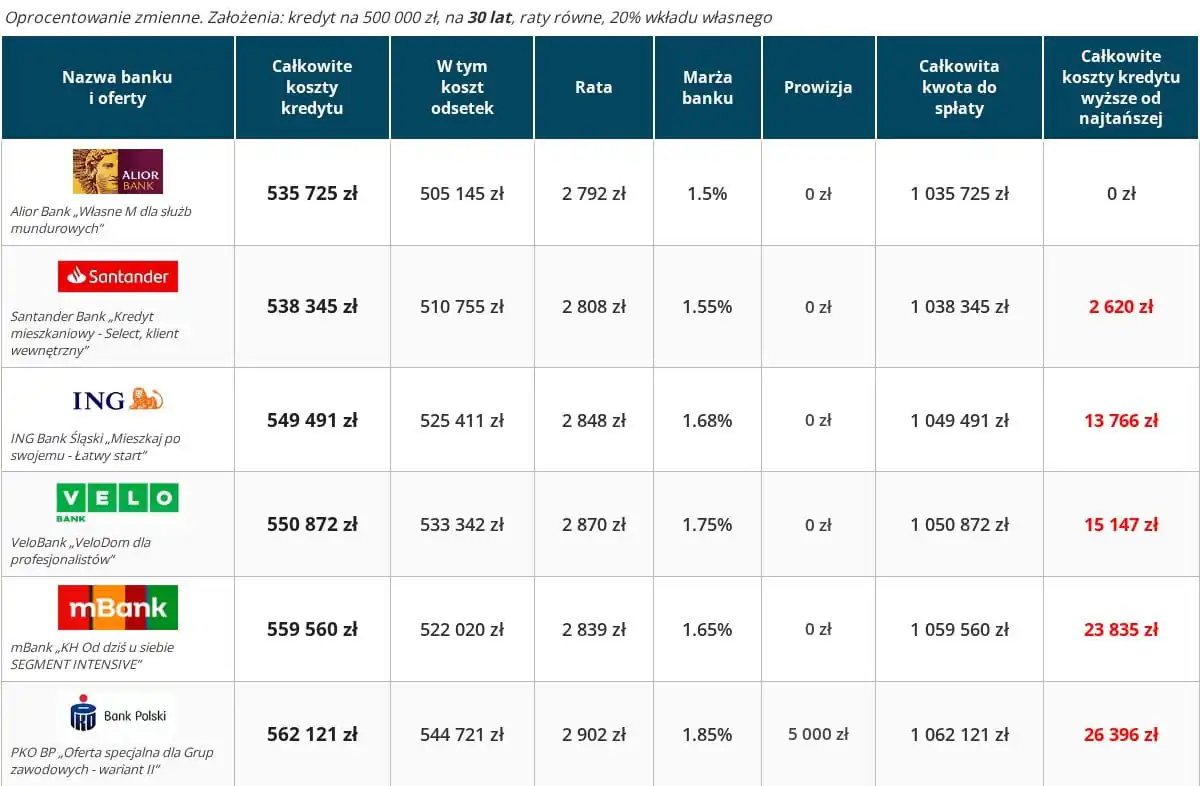Image resolution: width=1200 pixels, height=786 pixels.
Task: Open VeloDom dla profesjonalistów offer text
Action: pos(80,551)
